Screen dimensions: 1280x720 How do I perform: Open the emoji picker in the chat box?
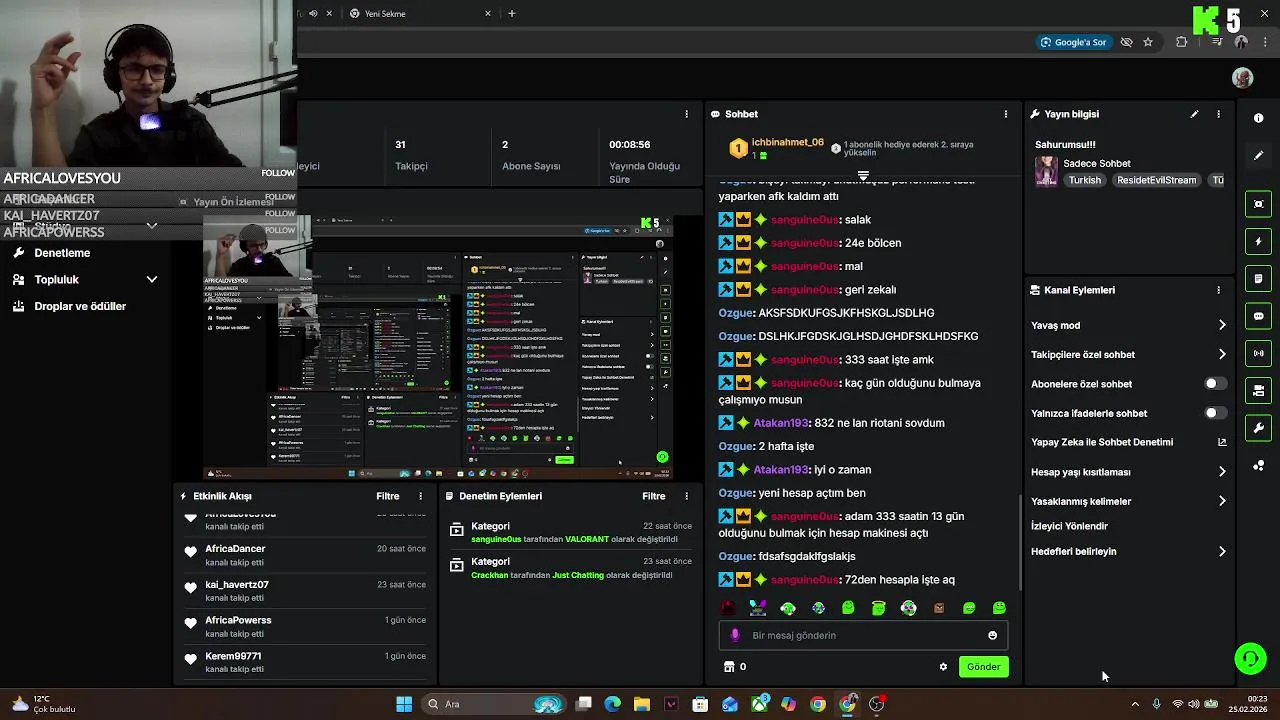click(x=992, y=635)
